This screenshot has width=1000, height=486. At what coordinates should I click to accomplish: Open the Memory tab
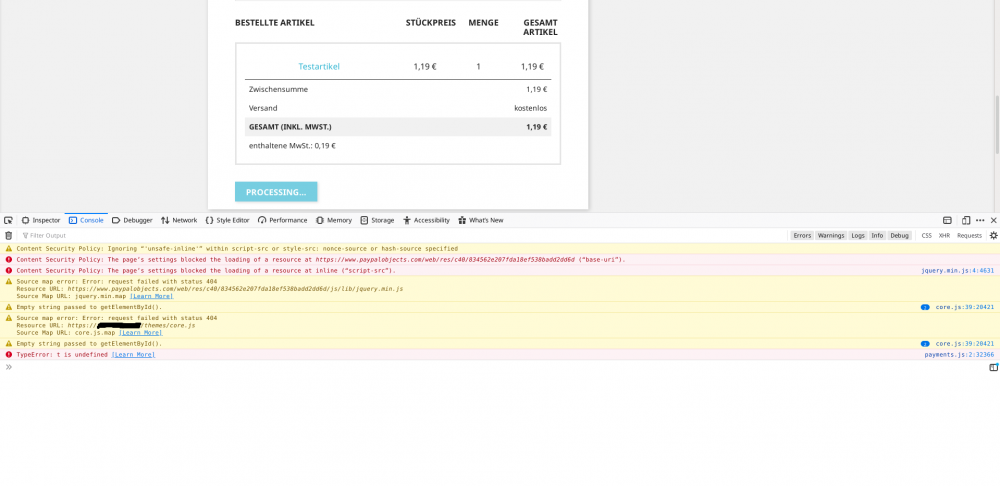click(x=334, y=220)
